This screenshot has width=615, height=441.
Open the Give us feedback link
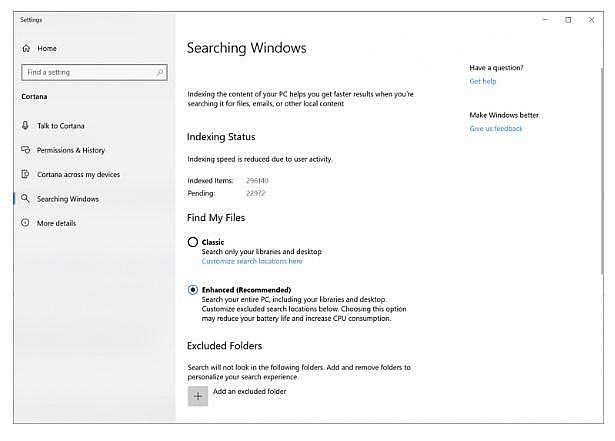coord(496,129)
